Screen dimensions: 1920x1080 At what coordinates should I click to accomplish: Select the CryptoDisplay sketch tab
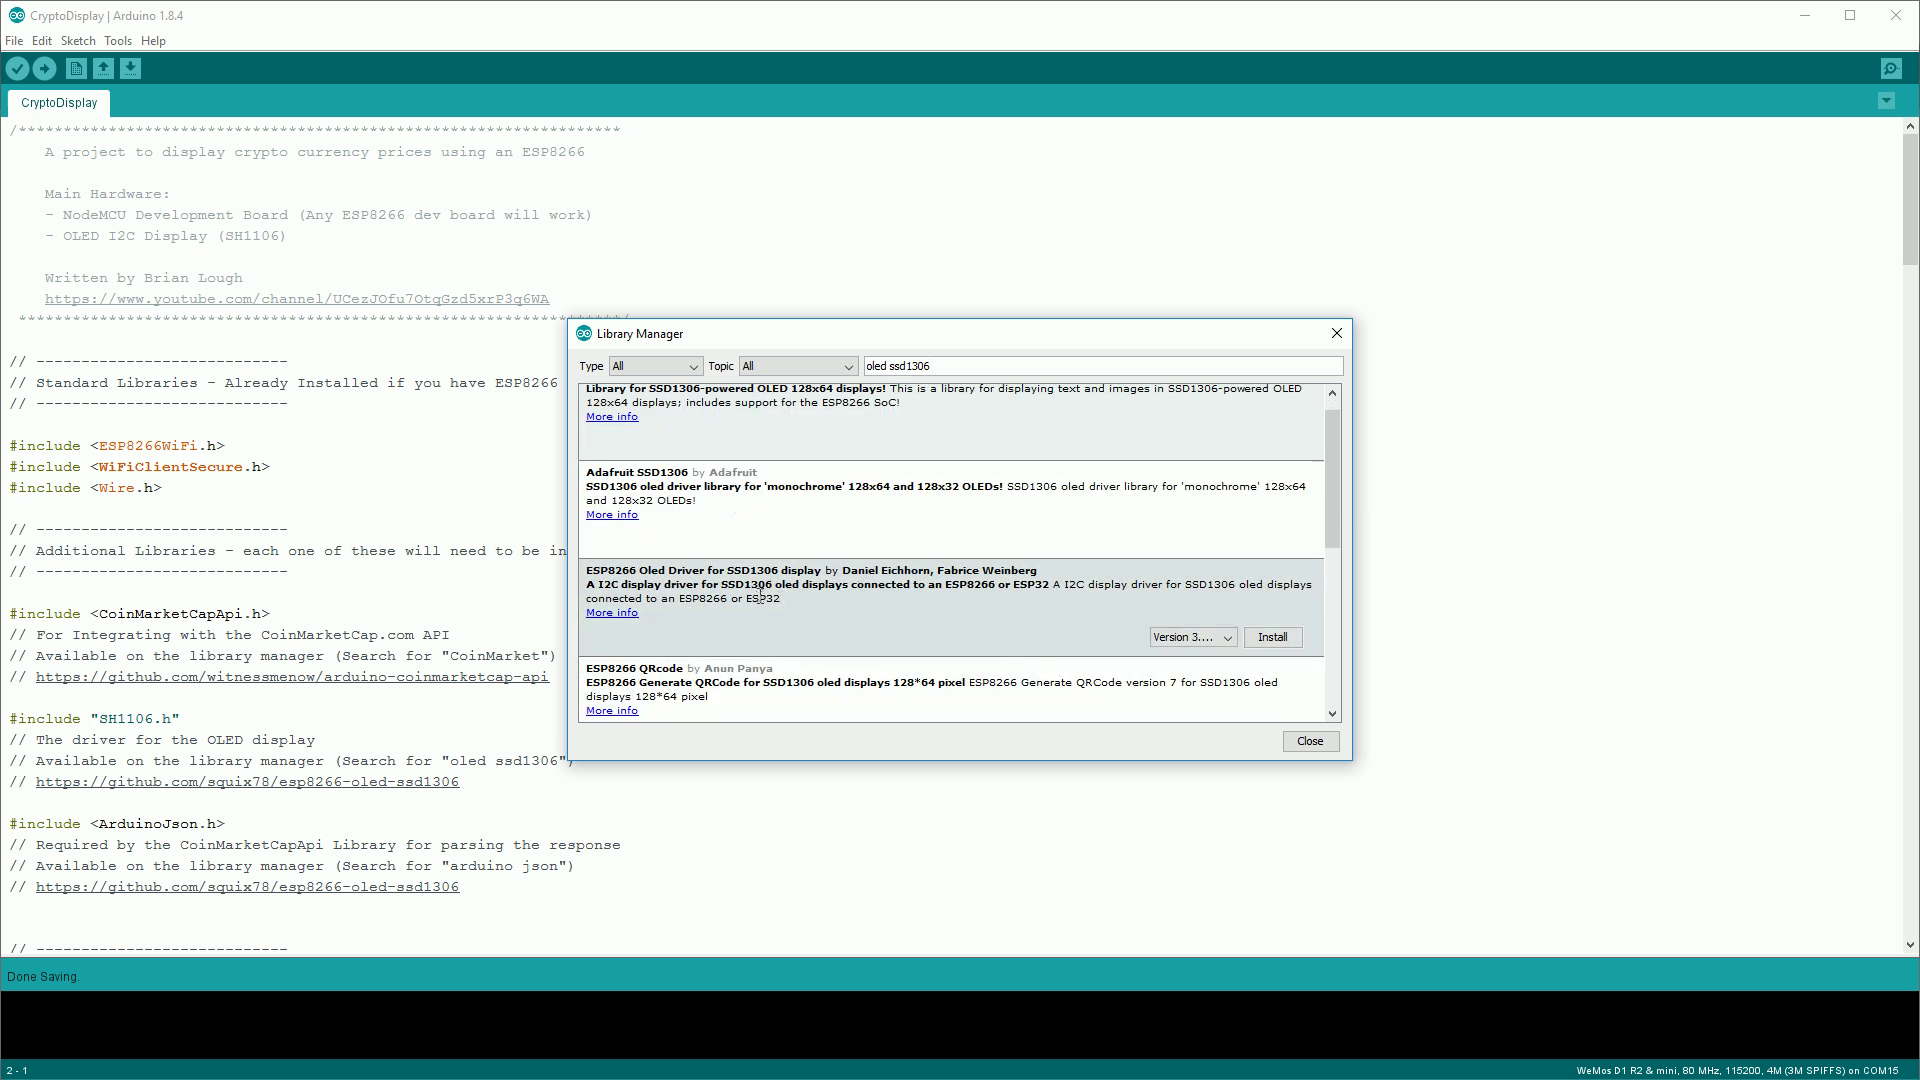[x=59, y=103]
